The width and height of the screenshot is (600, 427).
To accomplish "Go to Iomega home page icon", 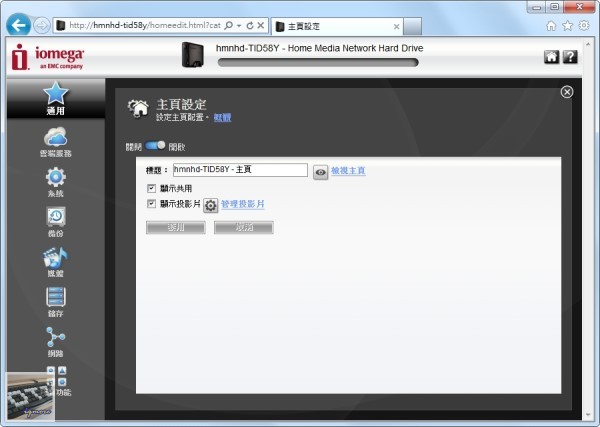I will click(551, 57).
